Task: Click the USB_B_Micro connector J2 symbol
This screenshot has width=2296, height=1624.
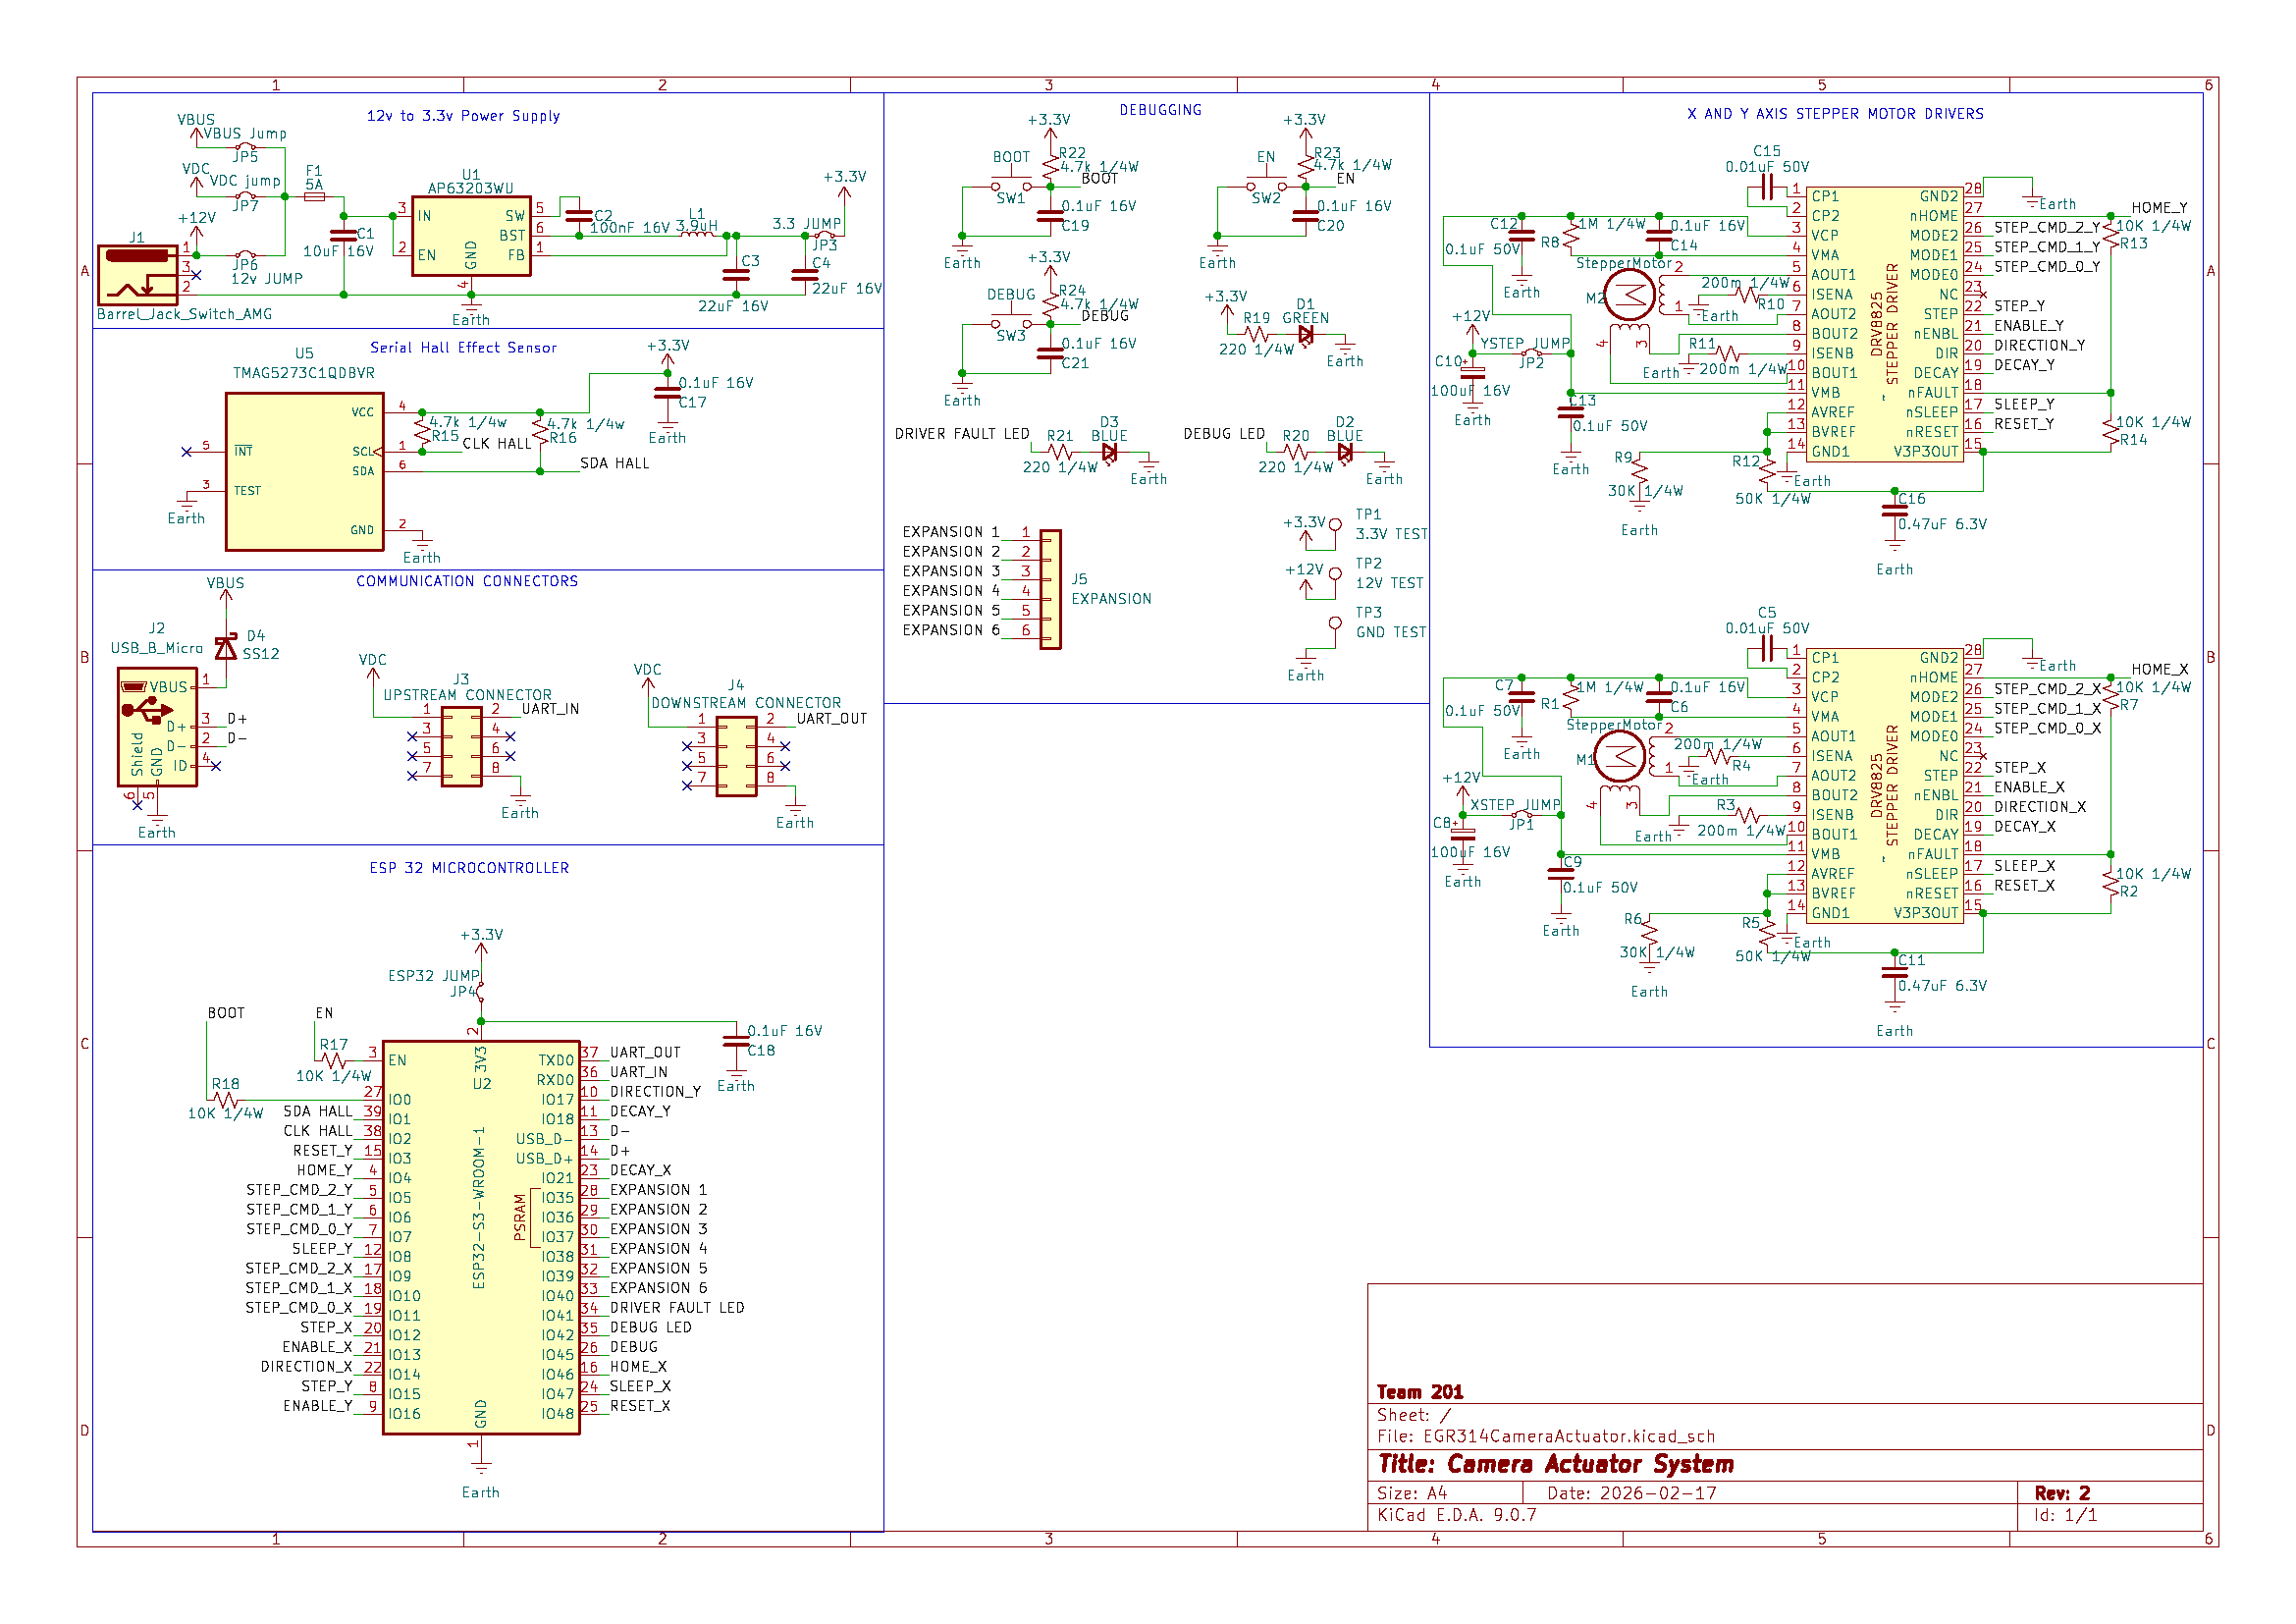Action: [x=157, y=727]
